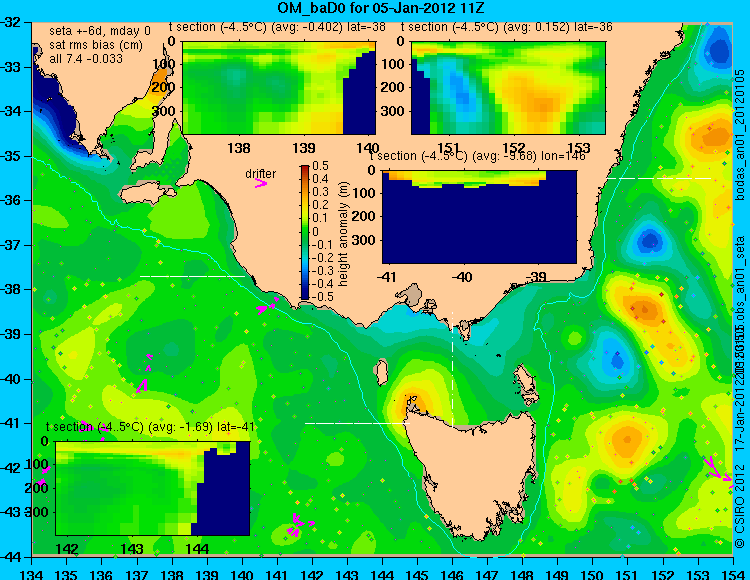Click the -38 latitude axis label

pos(12,289)
